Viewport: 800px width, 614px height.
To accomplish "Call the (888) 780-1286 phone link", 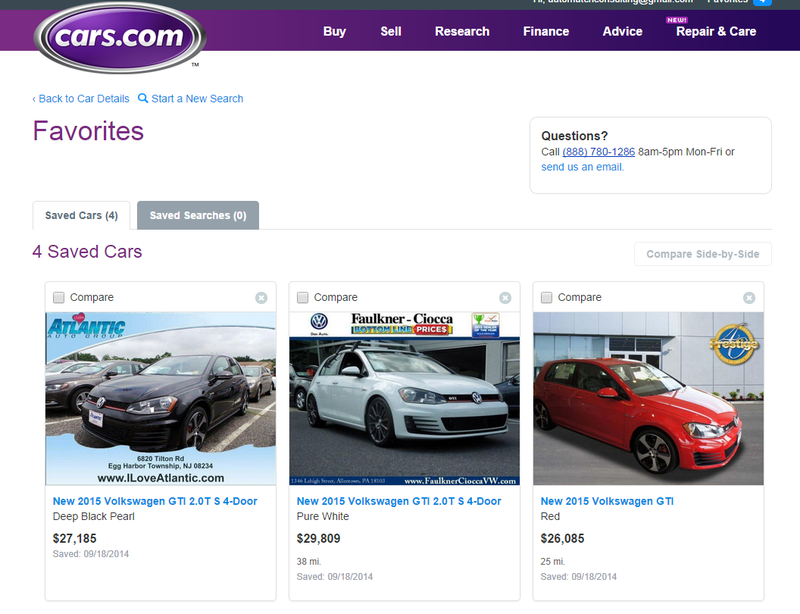I will [598, 152].
